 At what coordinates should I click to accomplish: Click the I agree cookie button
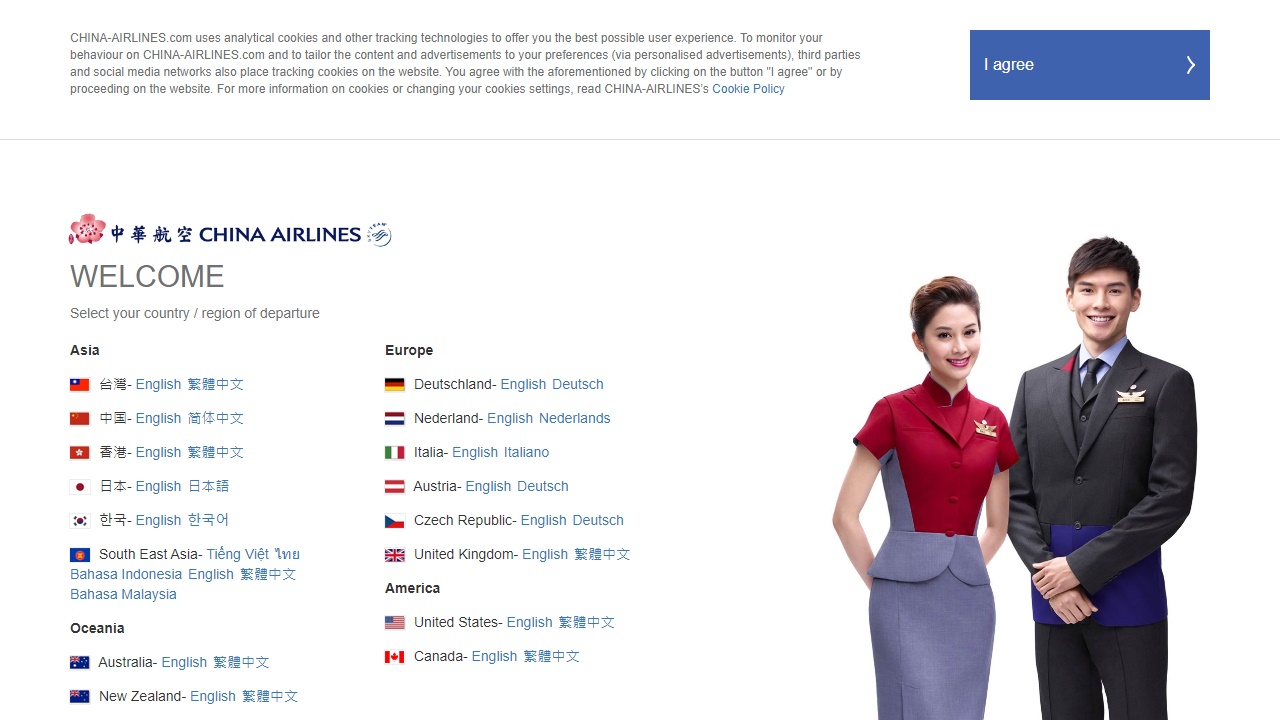[1089, 65]
